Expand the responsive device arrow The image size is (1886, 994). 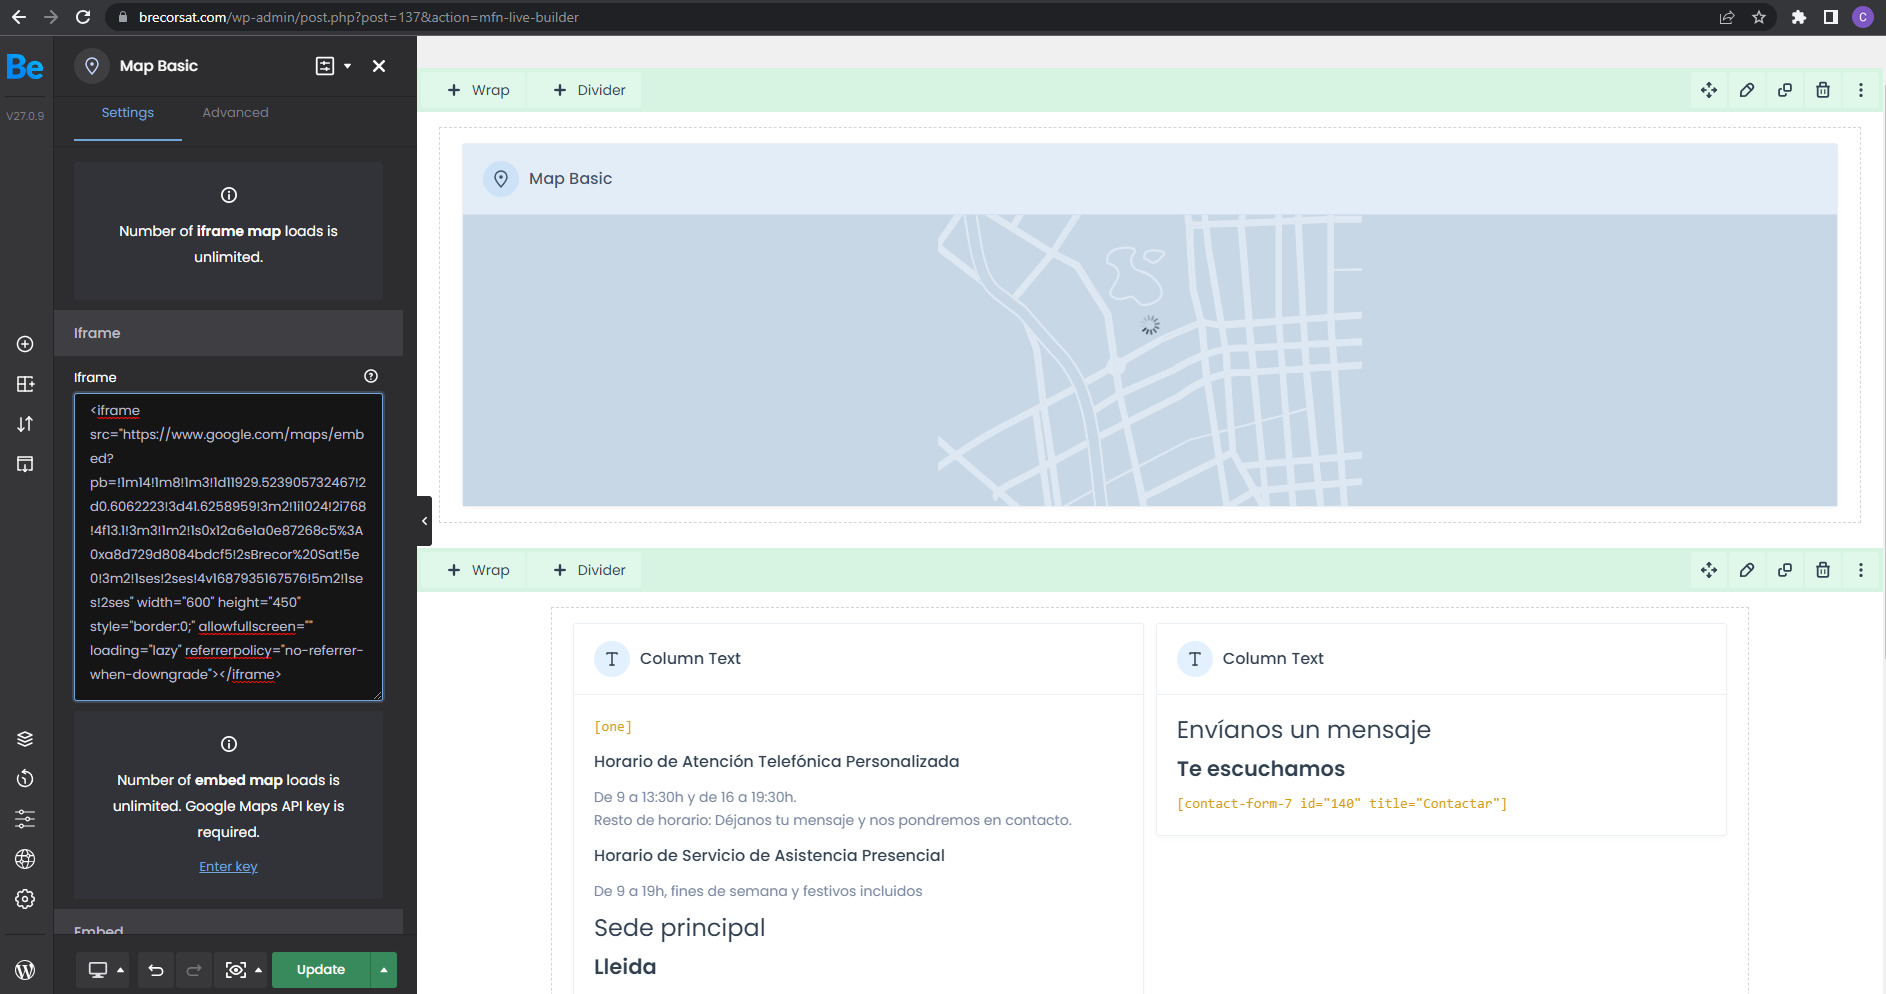pos(120,970)
